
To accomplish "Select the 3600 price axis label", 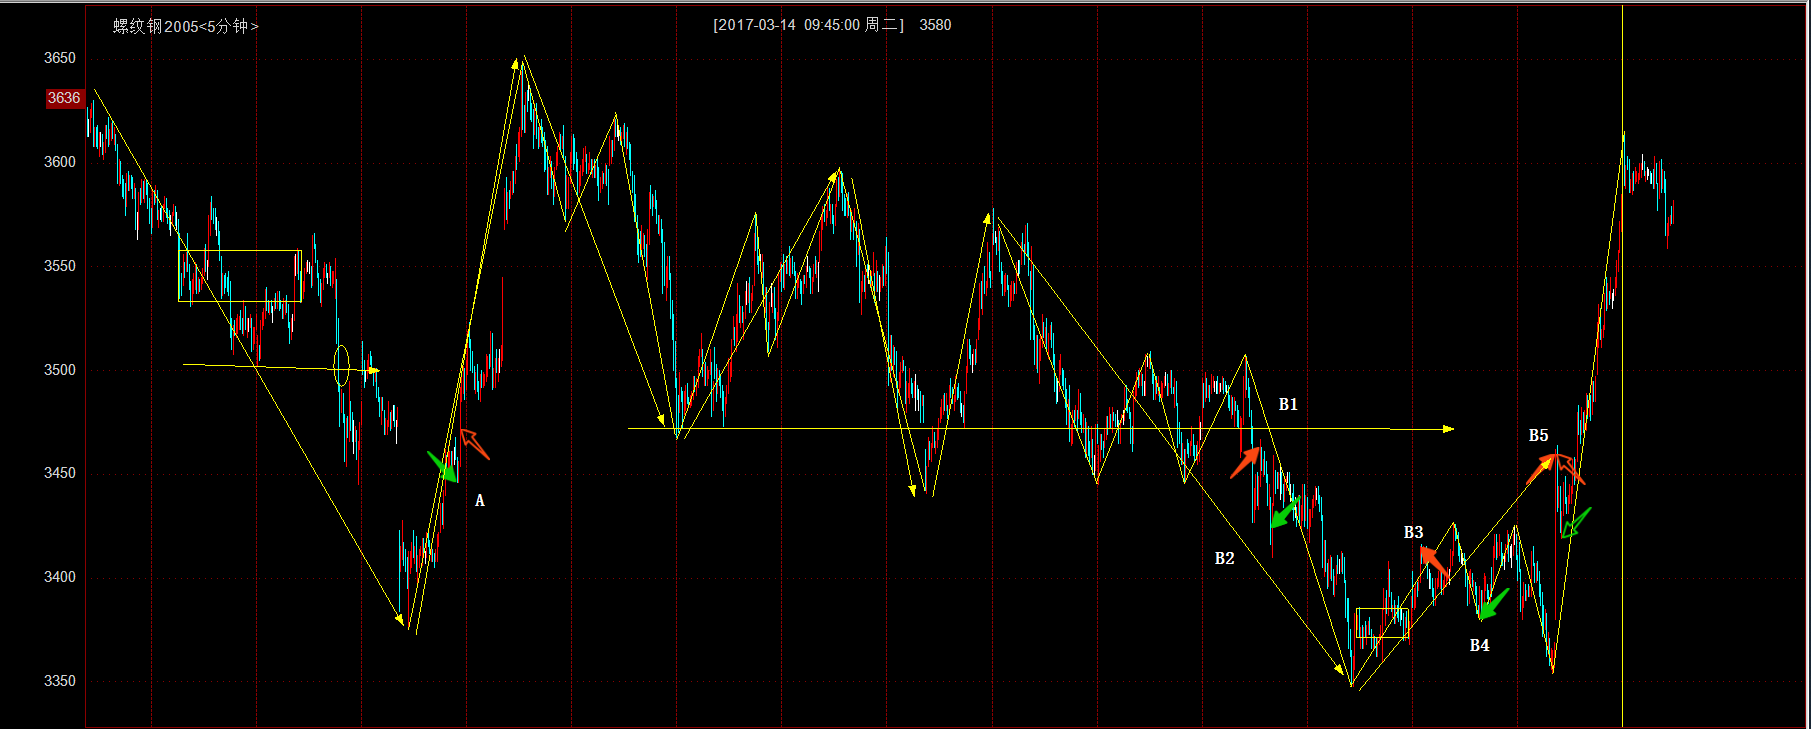I will [60, 162].
